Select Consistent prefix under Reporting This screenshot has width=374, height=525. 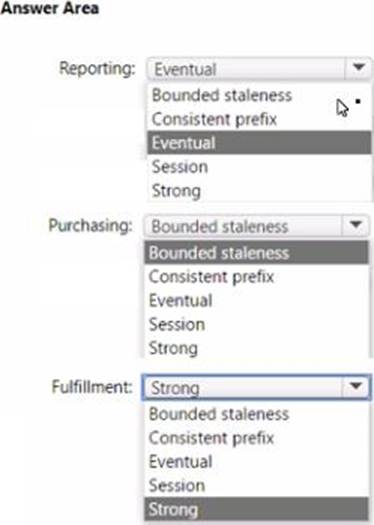259,119
